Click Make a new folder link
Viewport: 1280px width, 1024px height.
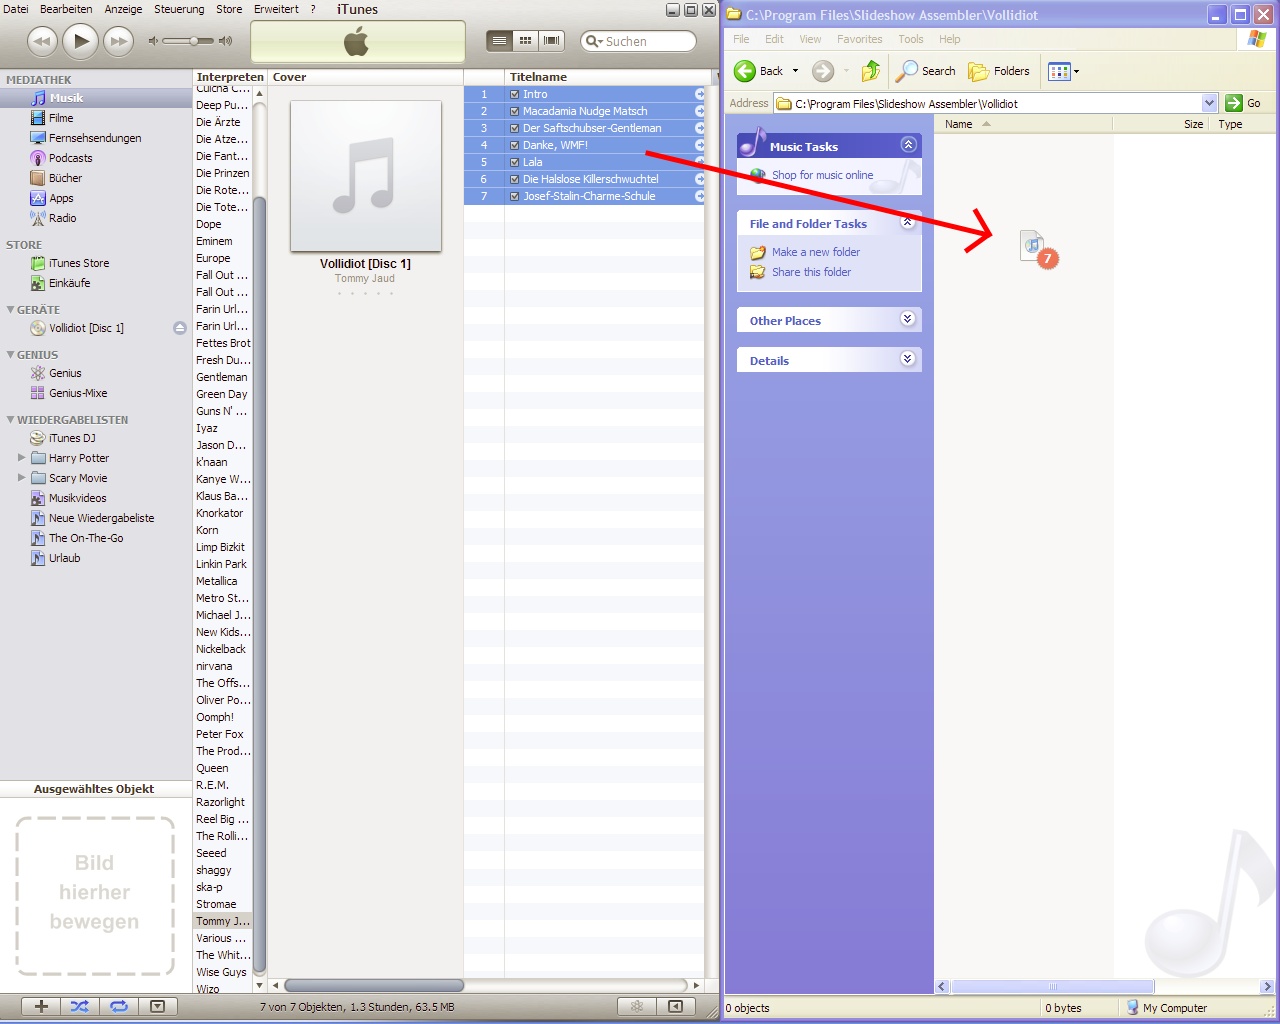[815, 252]
